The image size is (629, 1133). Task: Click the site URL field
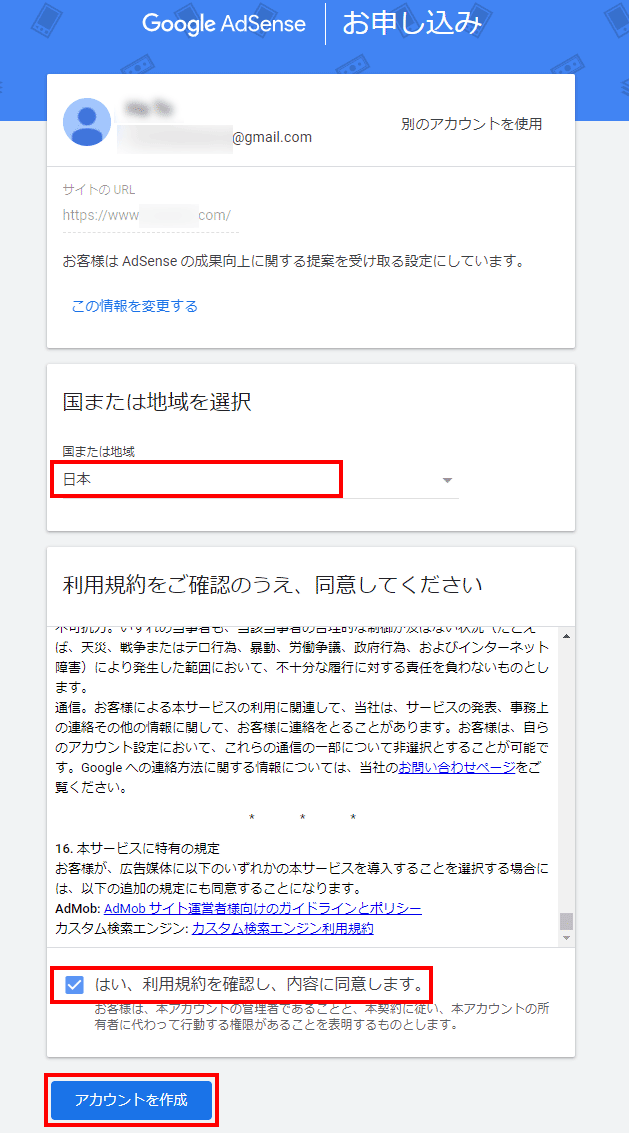pyautogui.click(x=150, y=215)
